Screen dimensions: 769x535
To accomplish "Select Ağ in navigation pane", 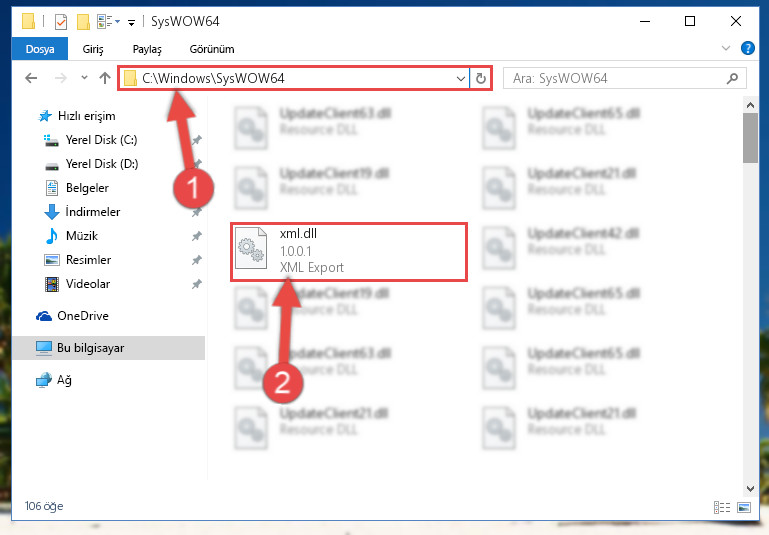I will tap(64, 380).
